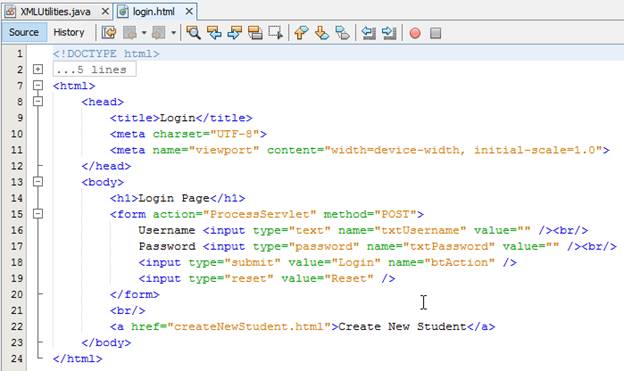Click the '</head>' closing tag
This screenshot has height=371, width=624.
(106, 166)
